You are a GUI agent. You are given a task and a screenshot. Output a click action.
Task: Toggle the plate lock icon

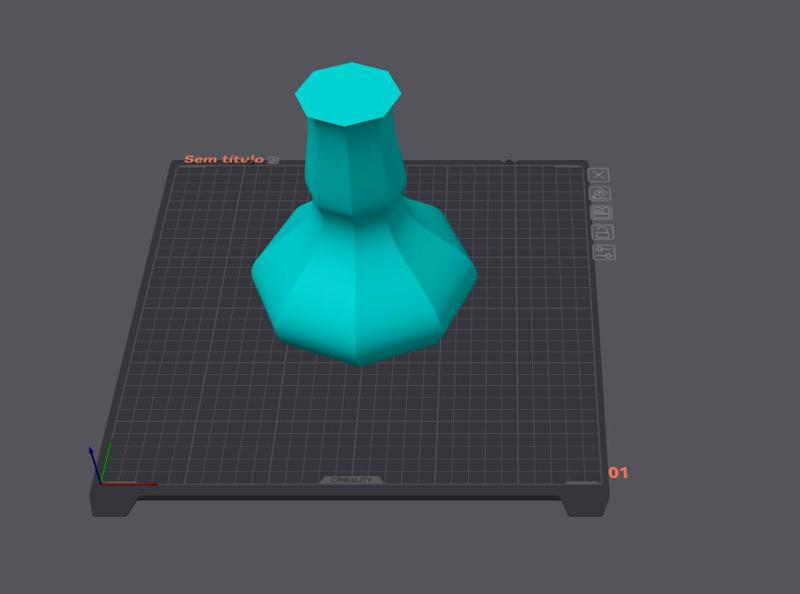point(603,232)
